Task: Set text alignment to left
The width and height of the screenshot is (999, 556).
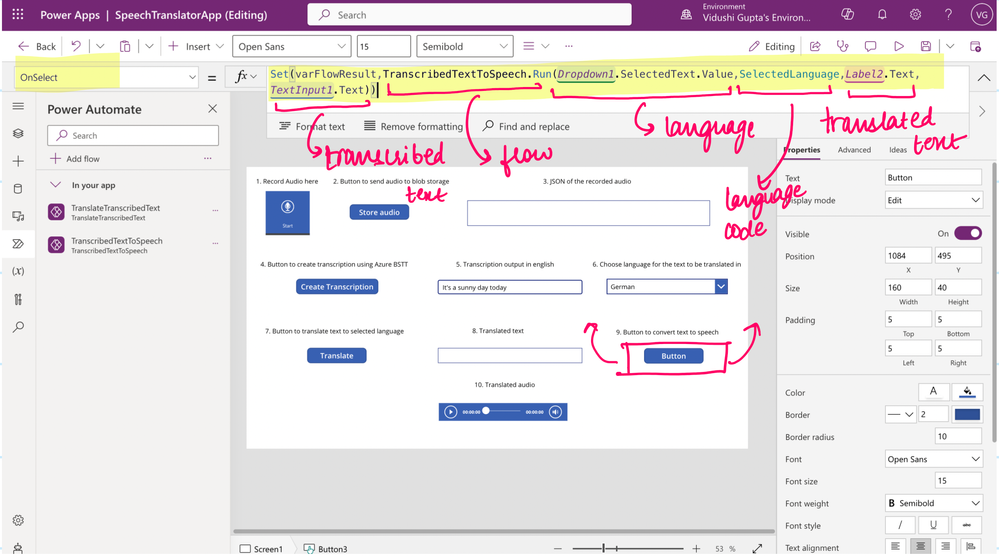Action: (x=895, y=546)
